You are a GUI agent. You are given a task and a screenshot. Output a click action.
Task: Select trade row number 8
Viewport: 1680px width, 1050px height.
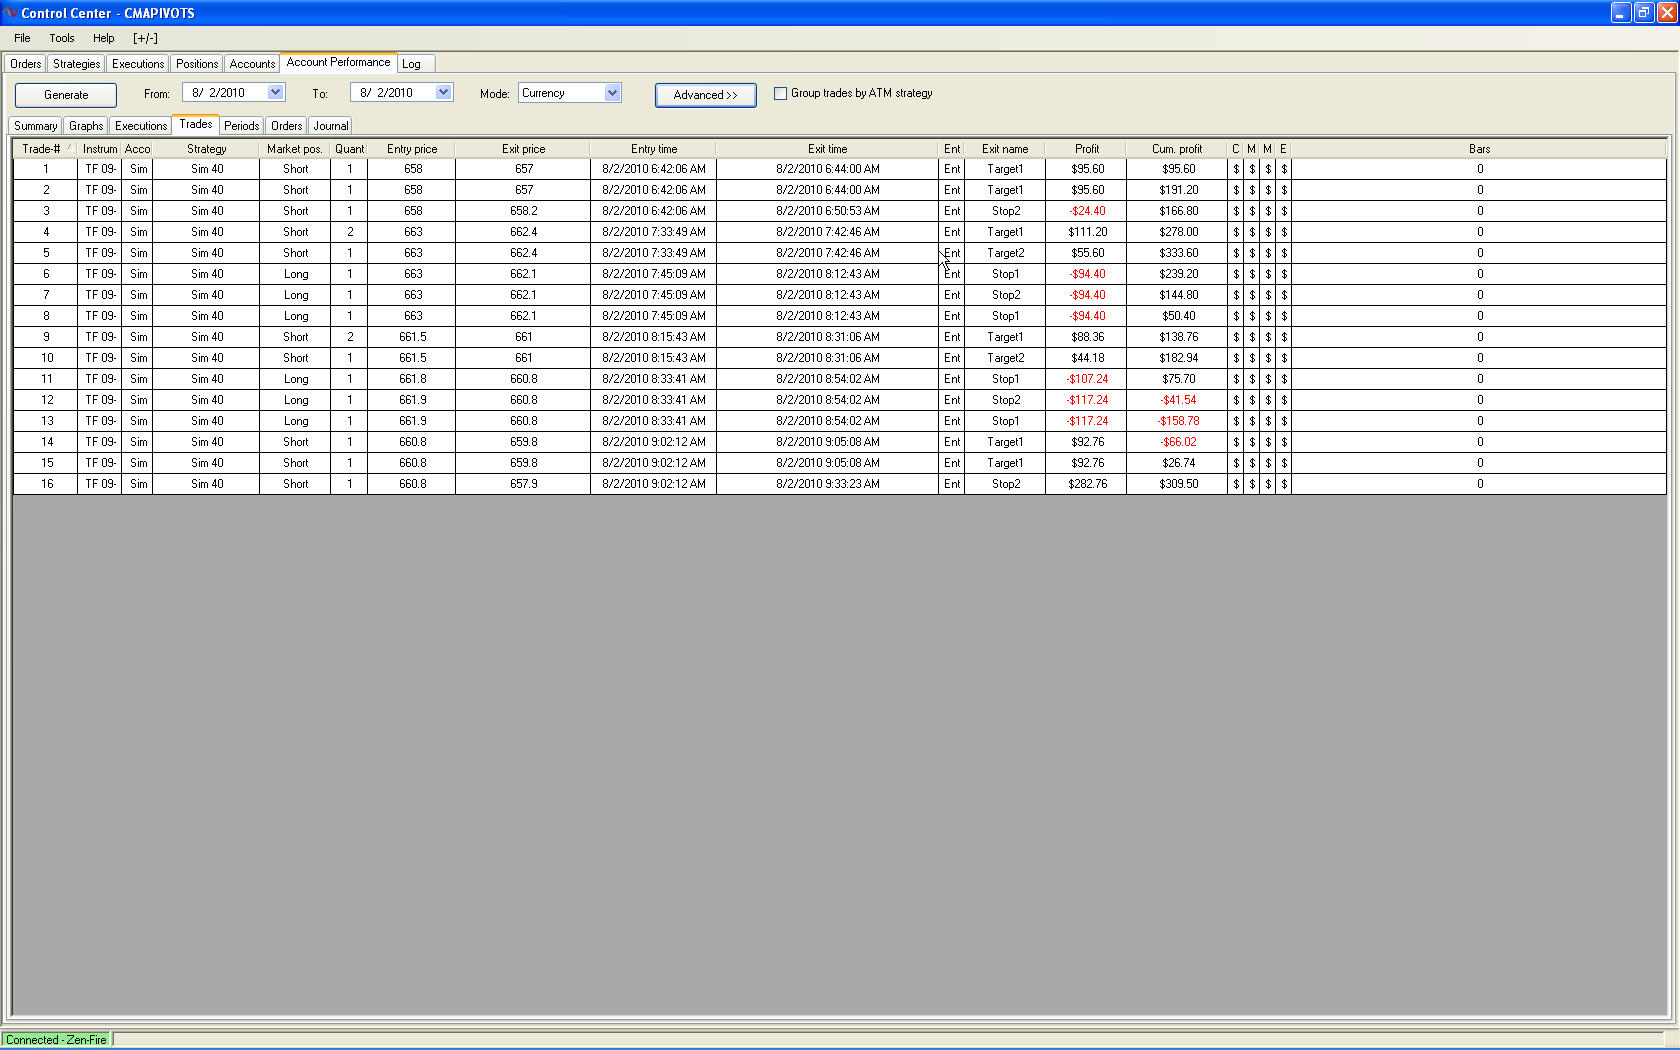pos(840,316)
